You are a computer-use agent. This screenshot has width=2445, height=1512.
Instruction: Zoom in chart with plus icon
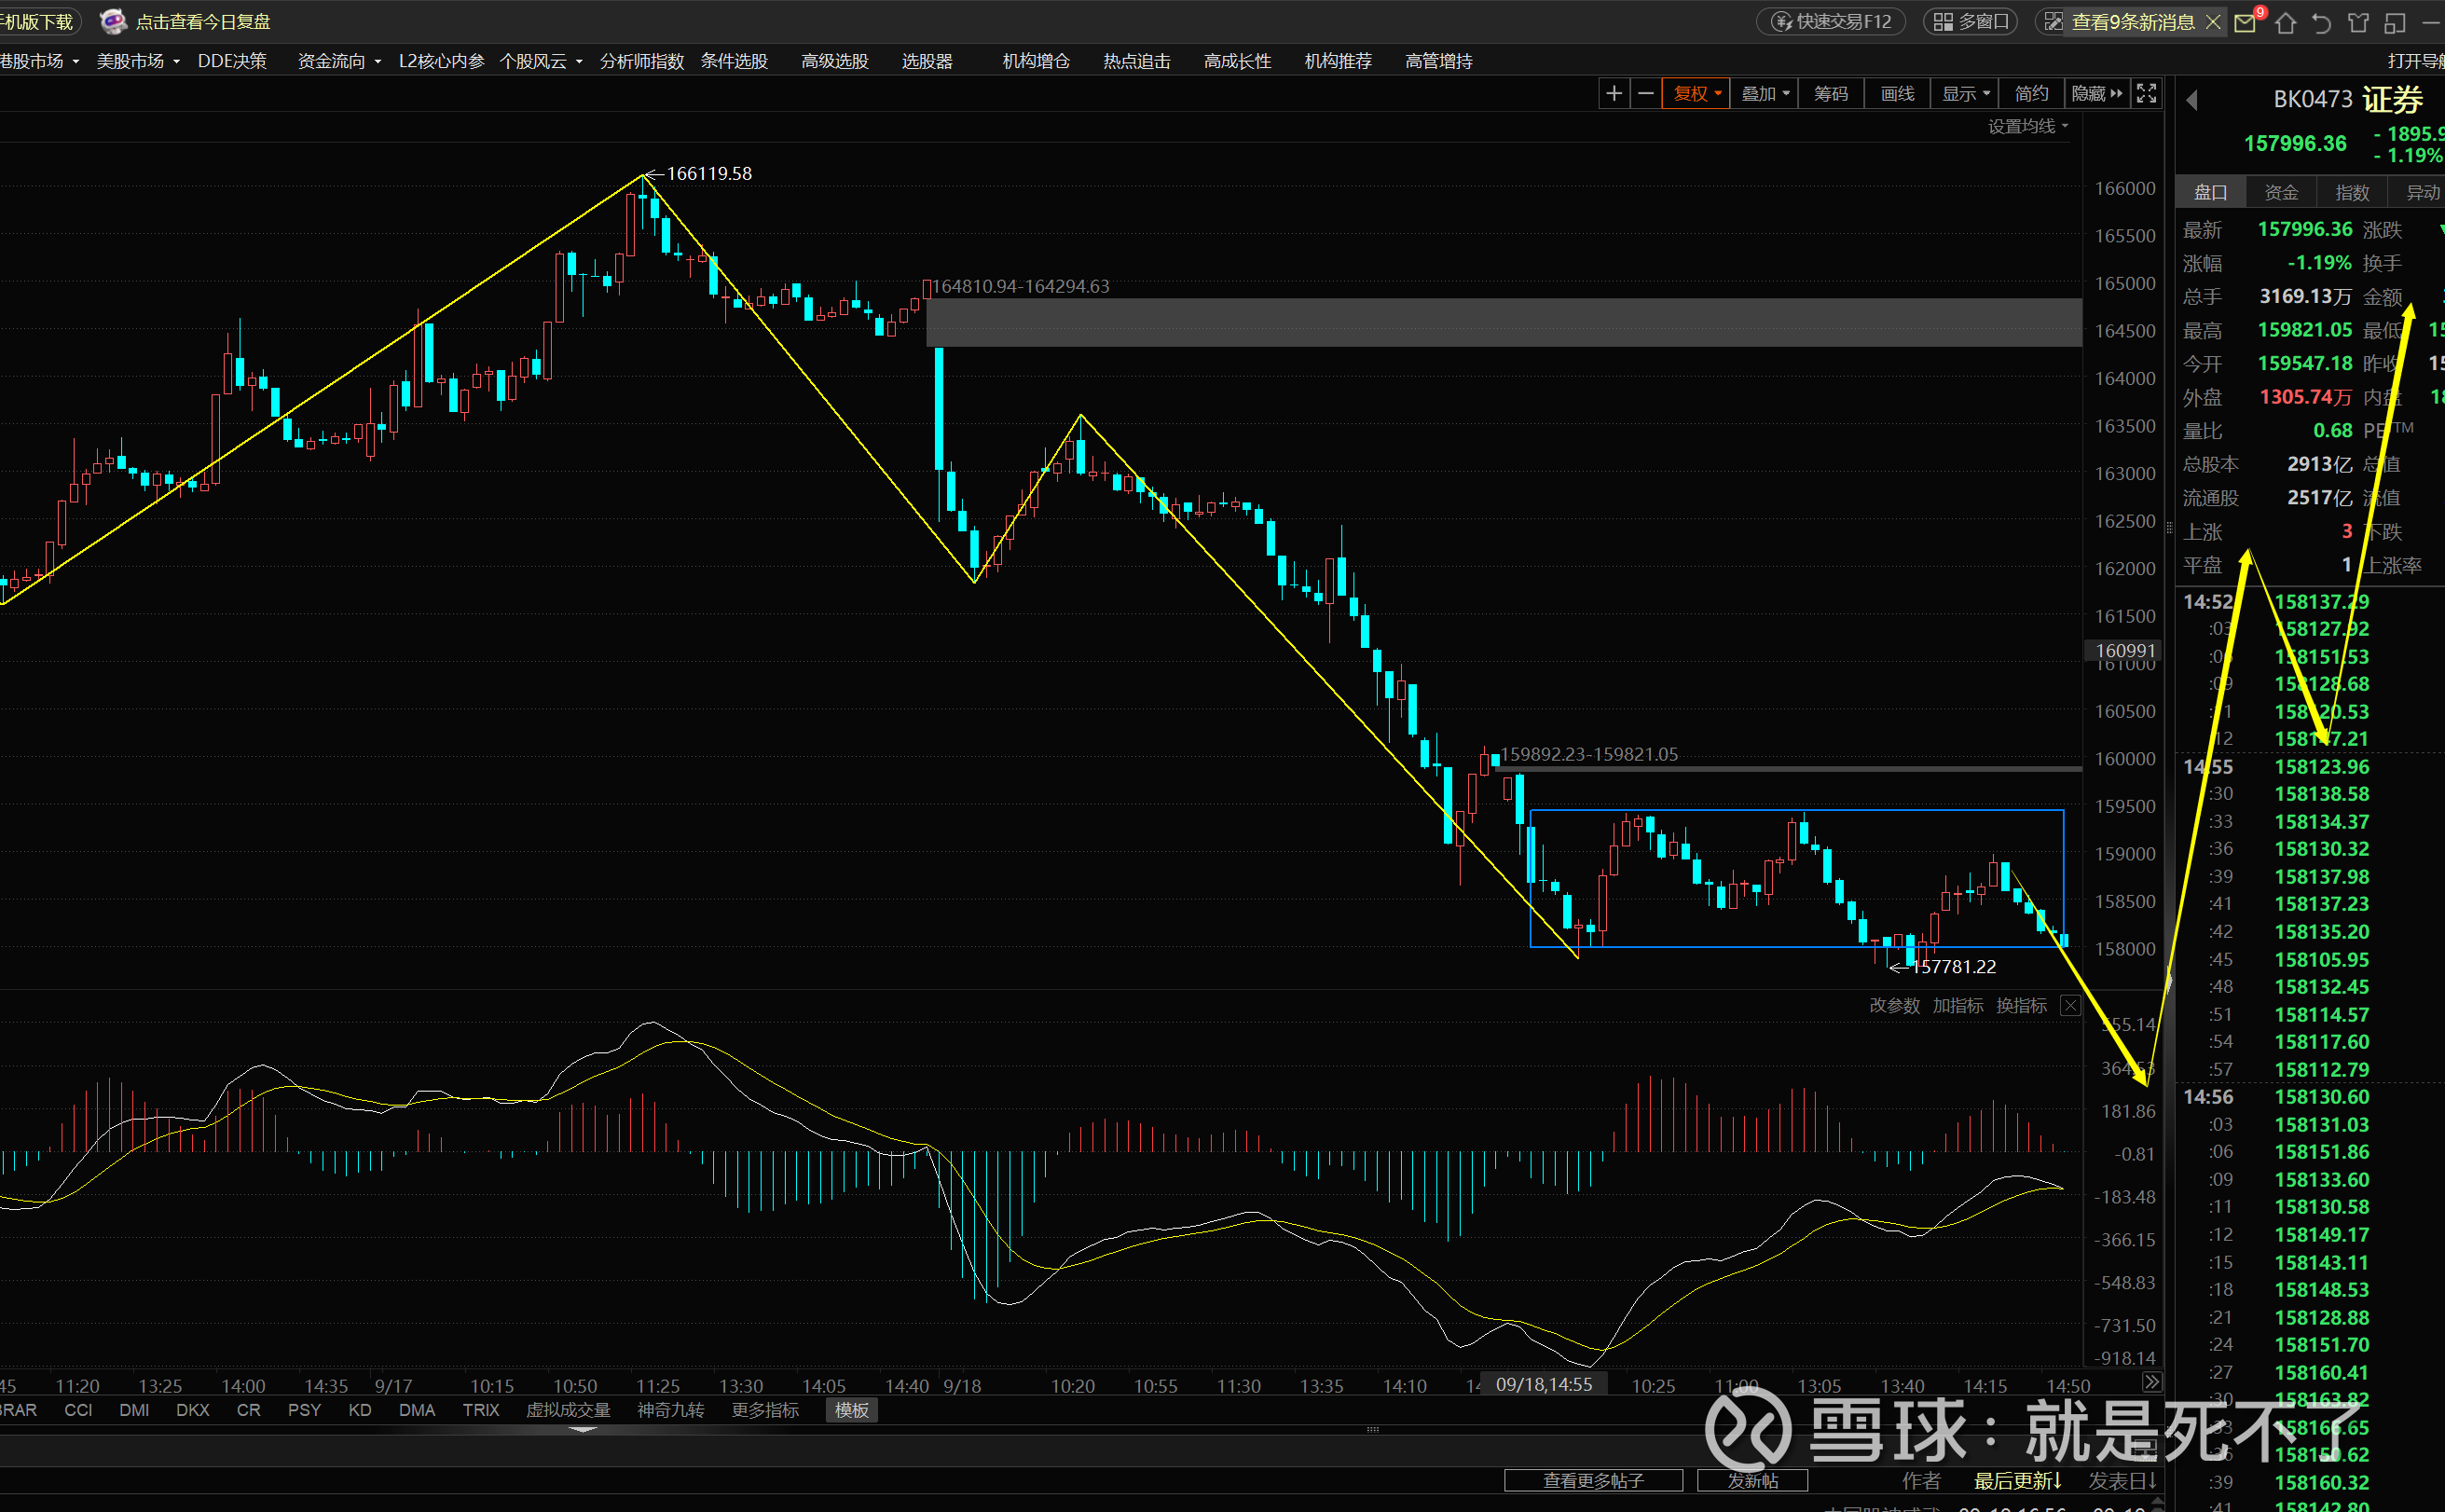1613,94
